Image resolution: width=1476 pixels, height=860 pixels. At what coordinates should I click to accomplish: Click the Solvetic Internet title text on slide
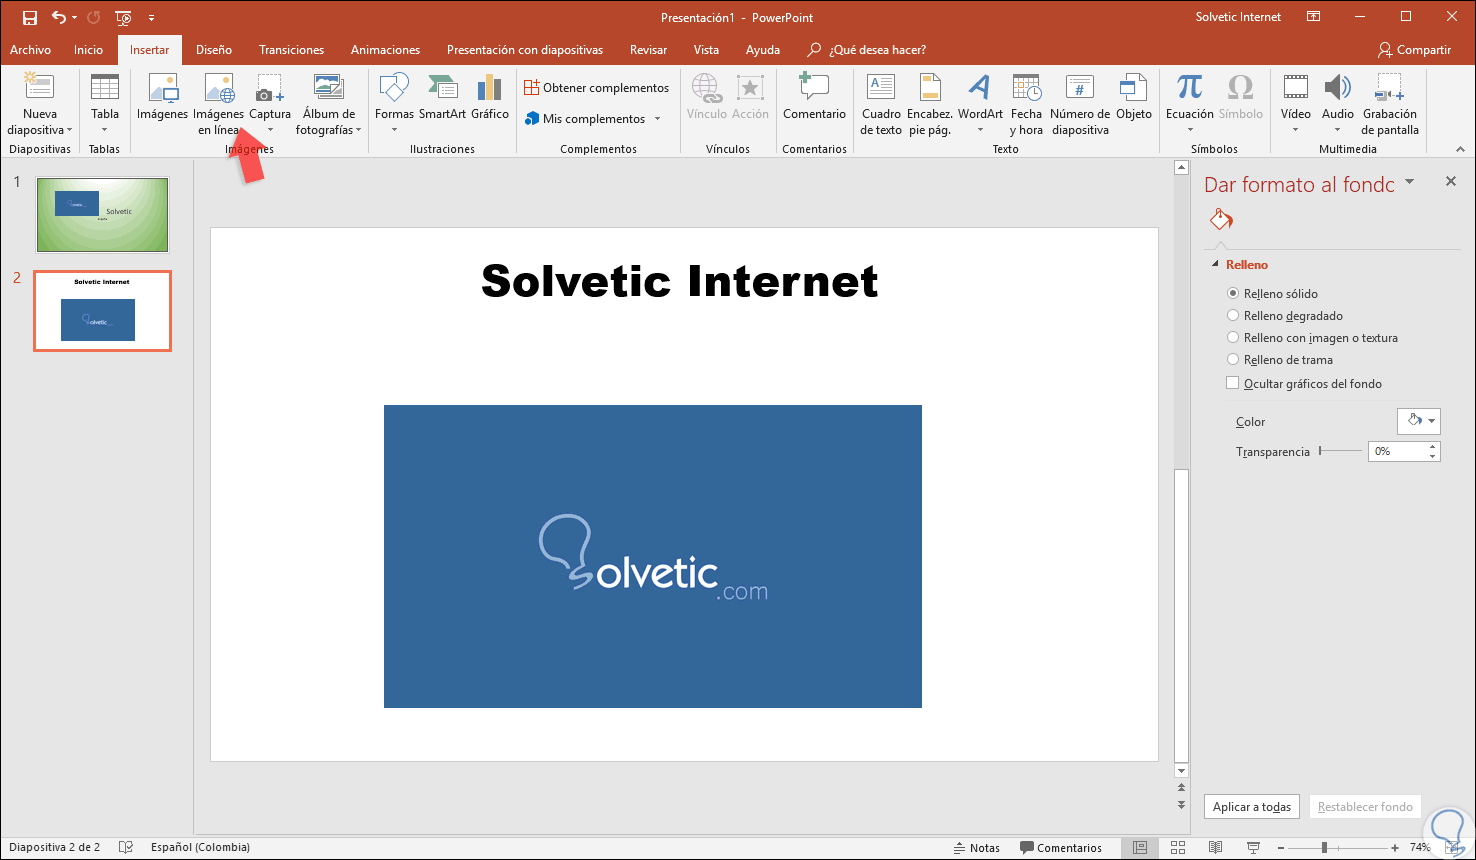click(680, 281)
